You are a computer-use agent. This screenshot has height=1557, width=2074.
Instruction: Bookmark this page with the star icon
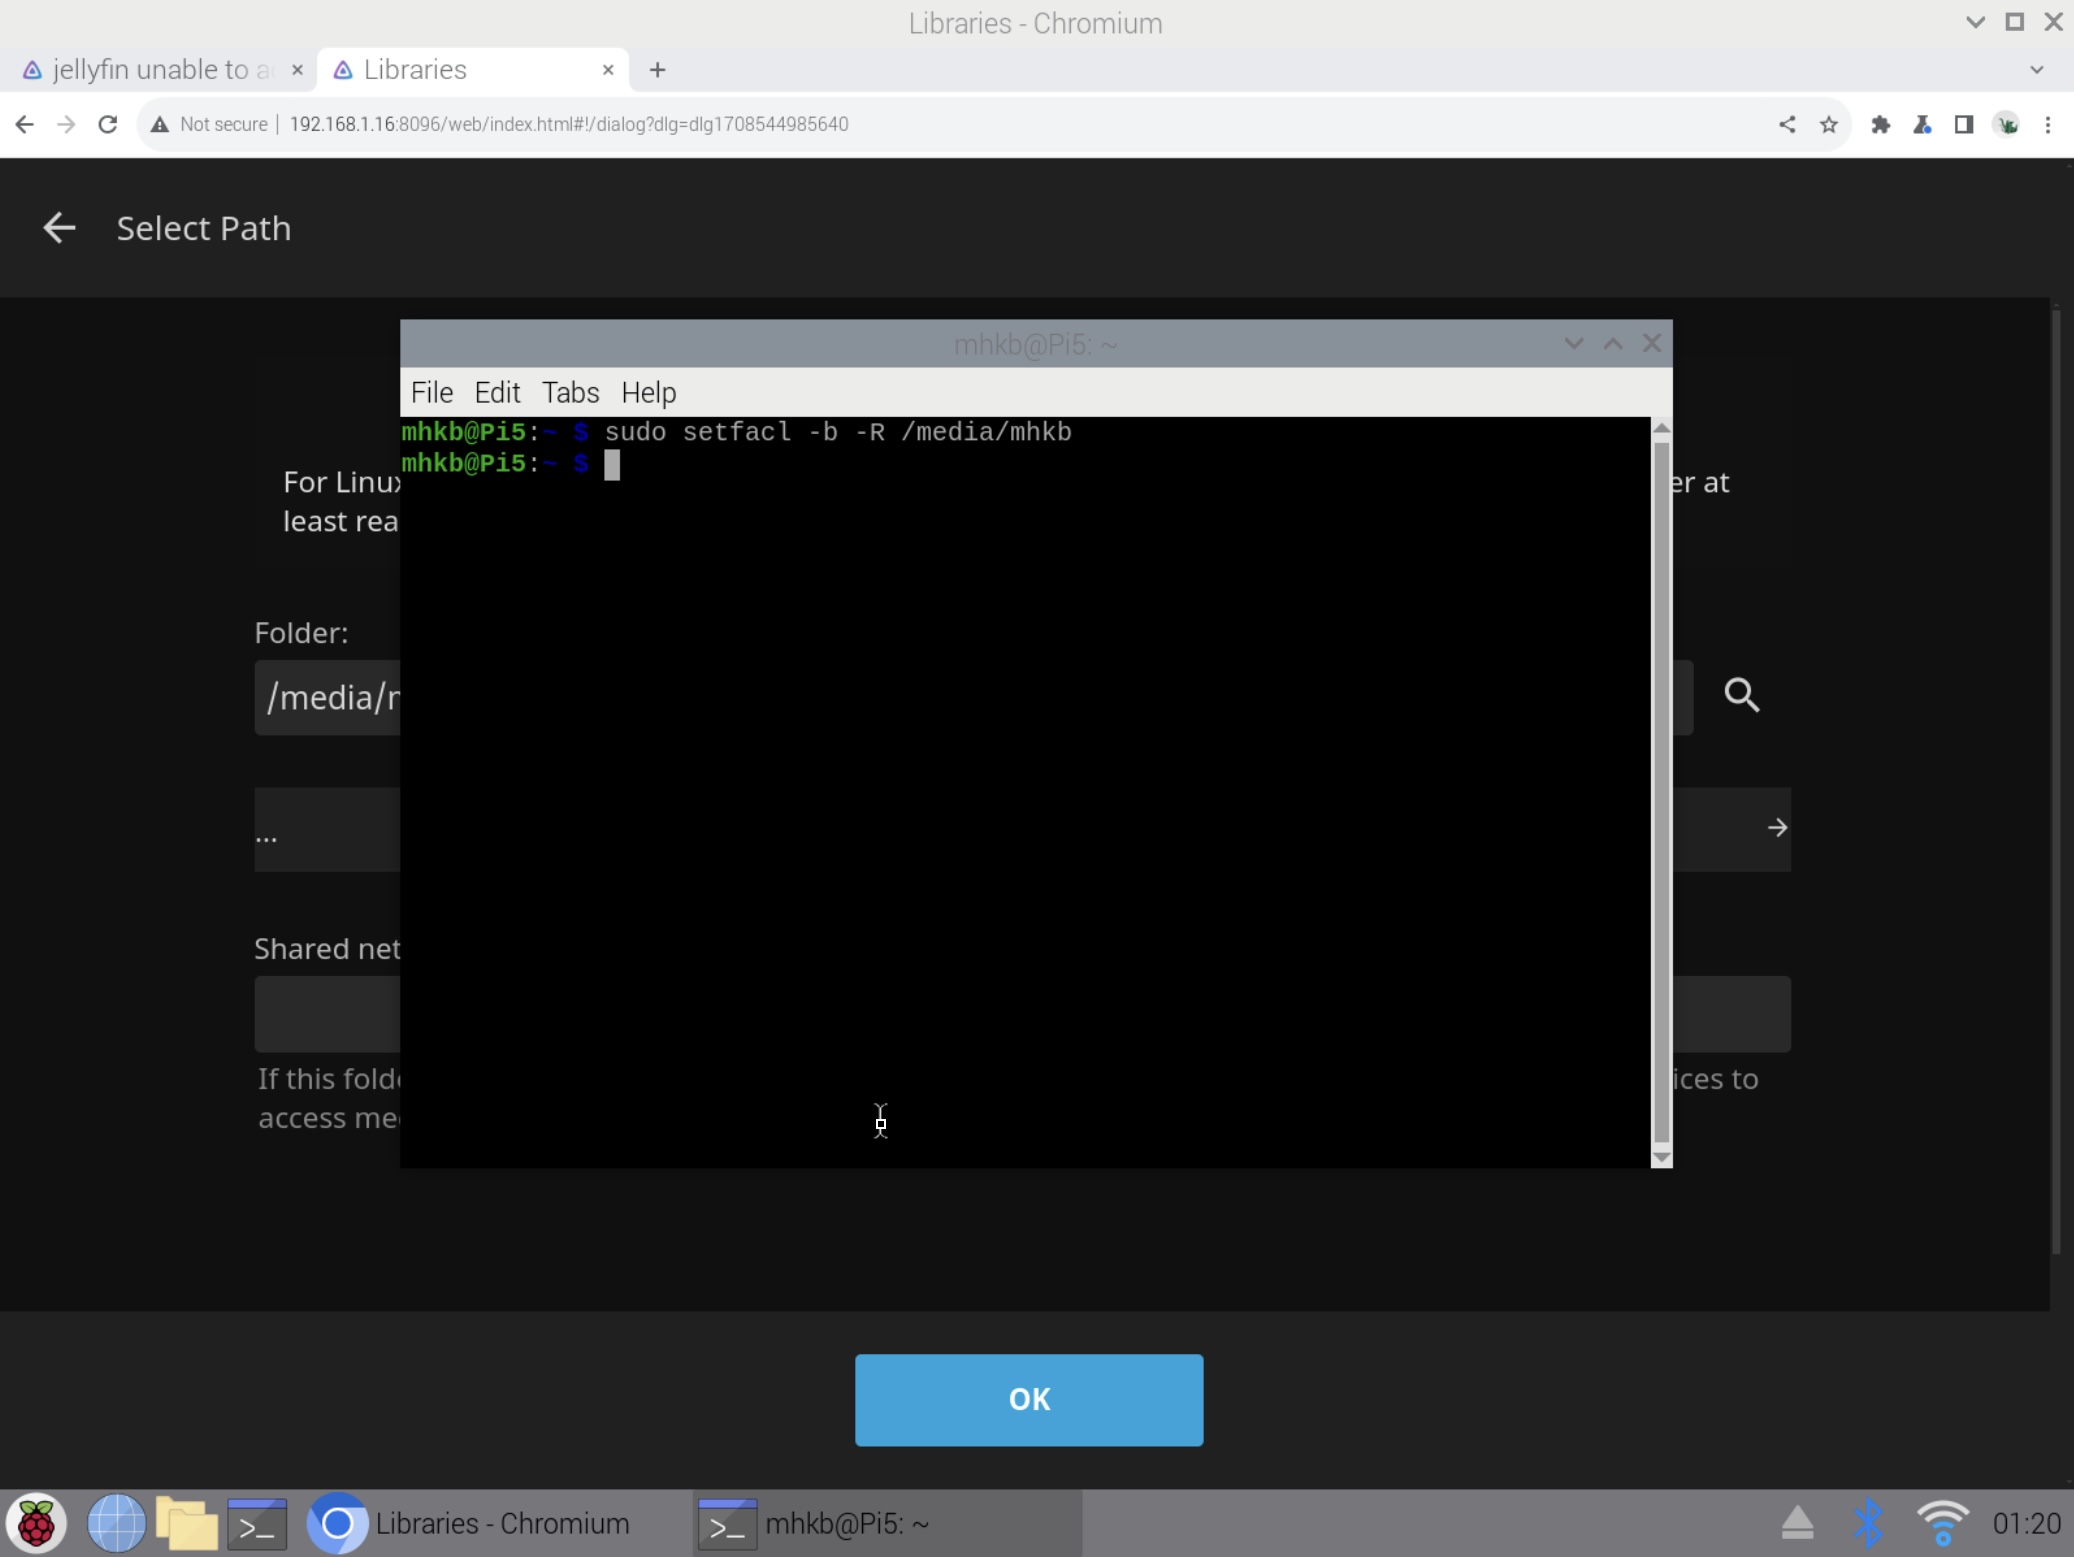pyautogui.click(x=1828, y=124)
